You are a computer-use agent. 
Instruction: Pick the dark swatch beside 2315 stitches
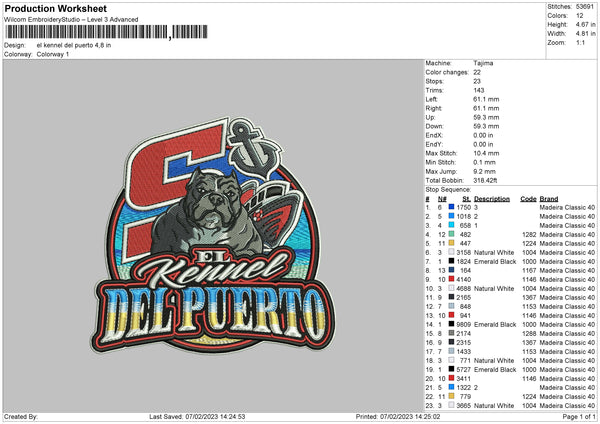pos(452,342)
